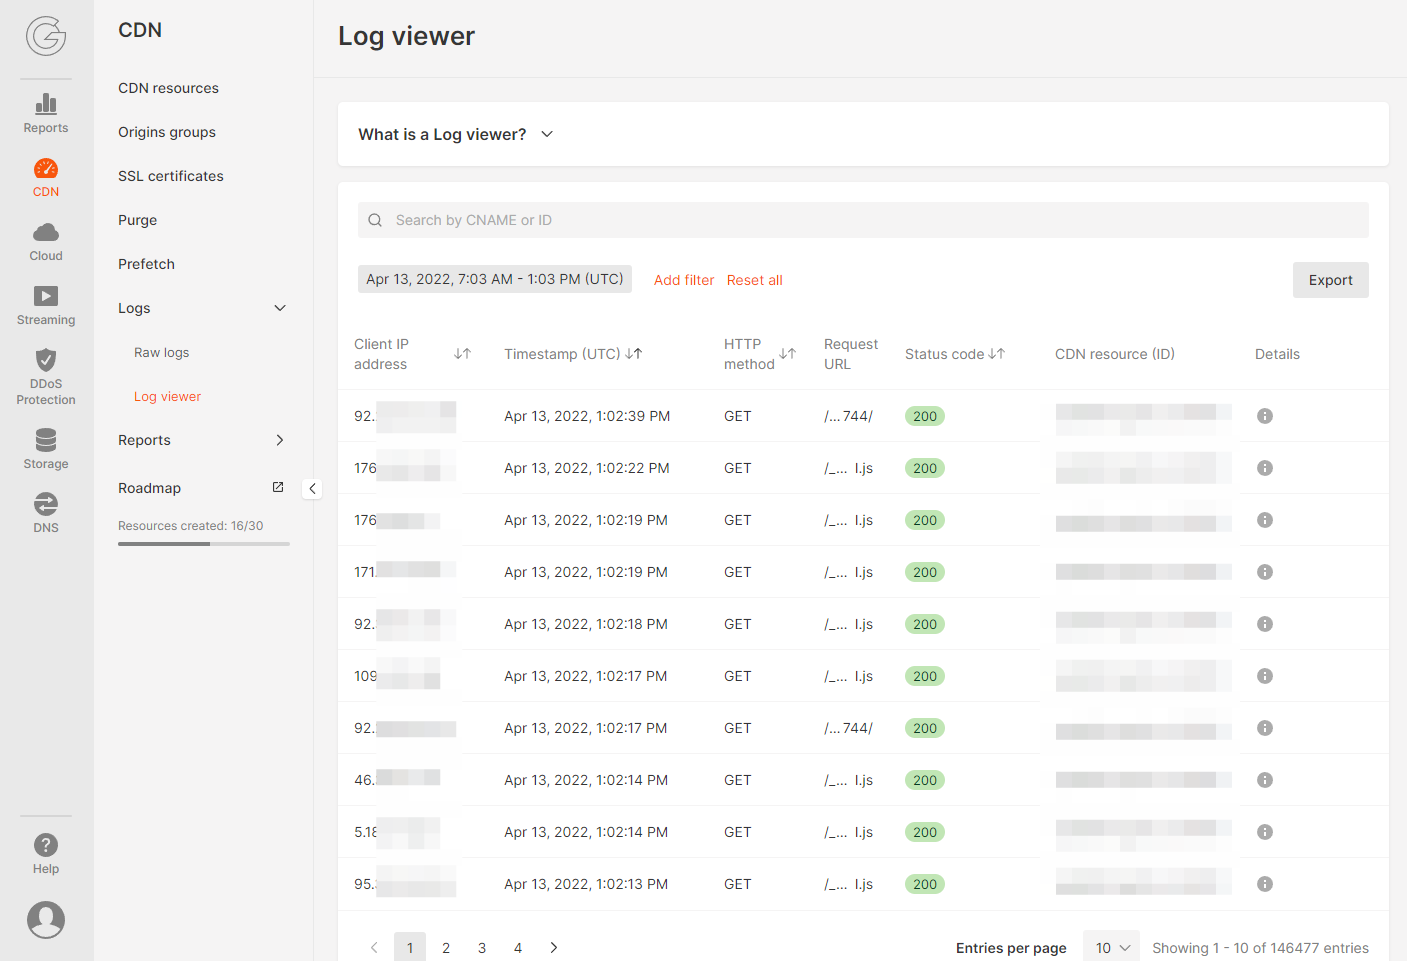Viewport: 1407px width, 961px height.
Task: Open the entries per page dropdown
Action: (x=1112, y=947)
